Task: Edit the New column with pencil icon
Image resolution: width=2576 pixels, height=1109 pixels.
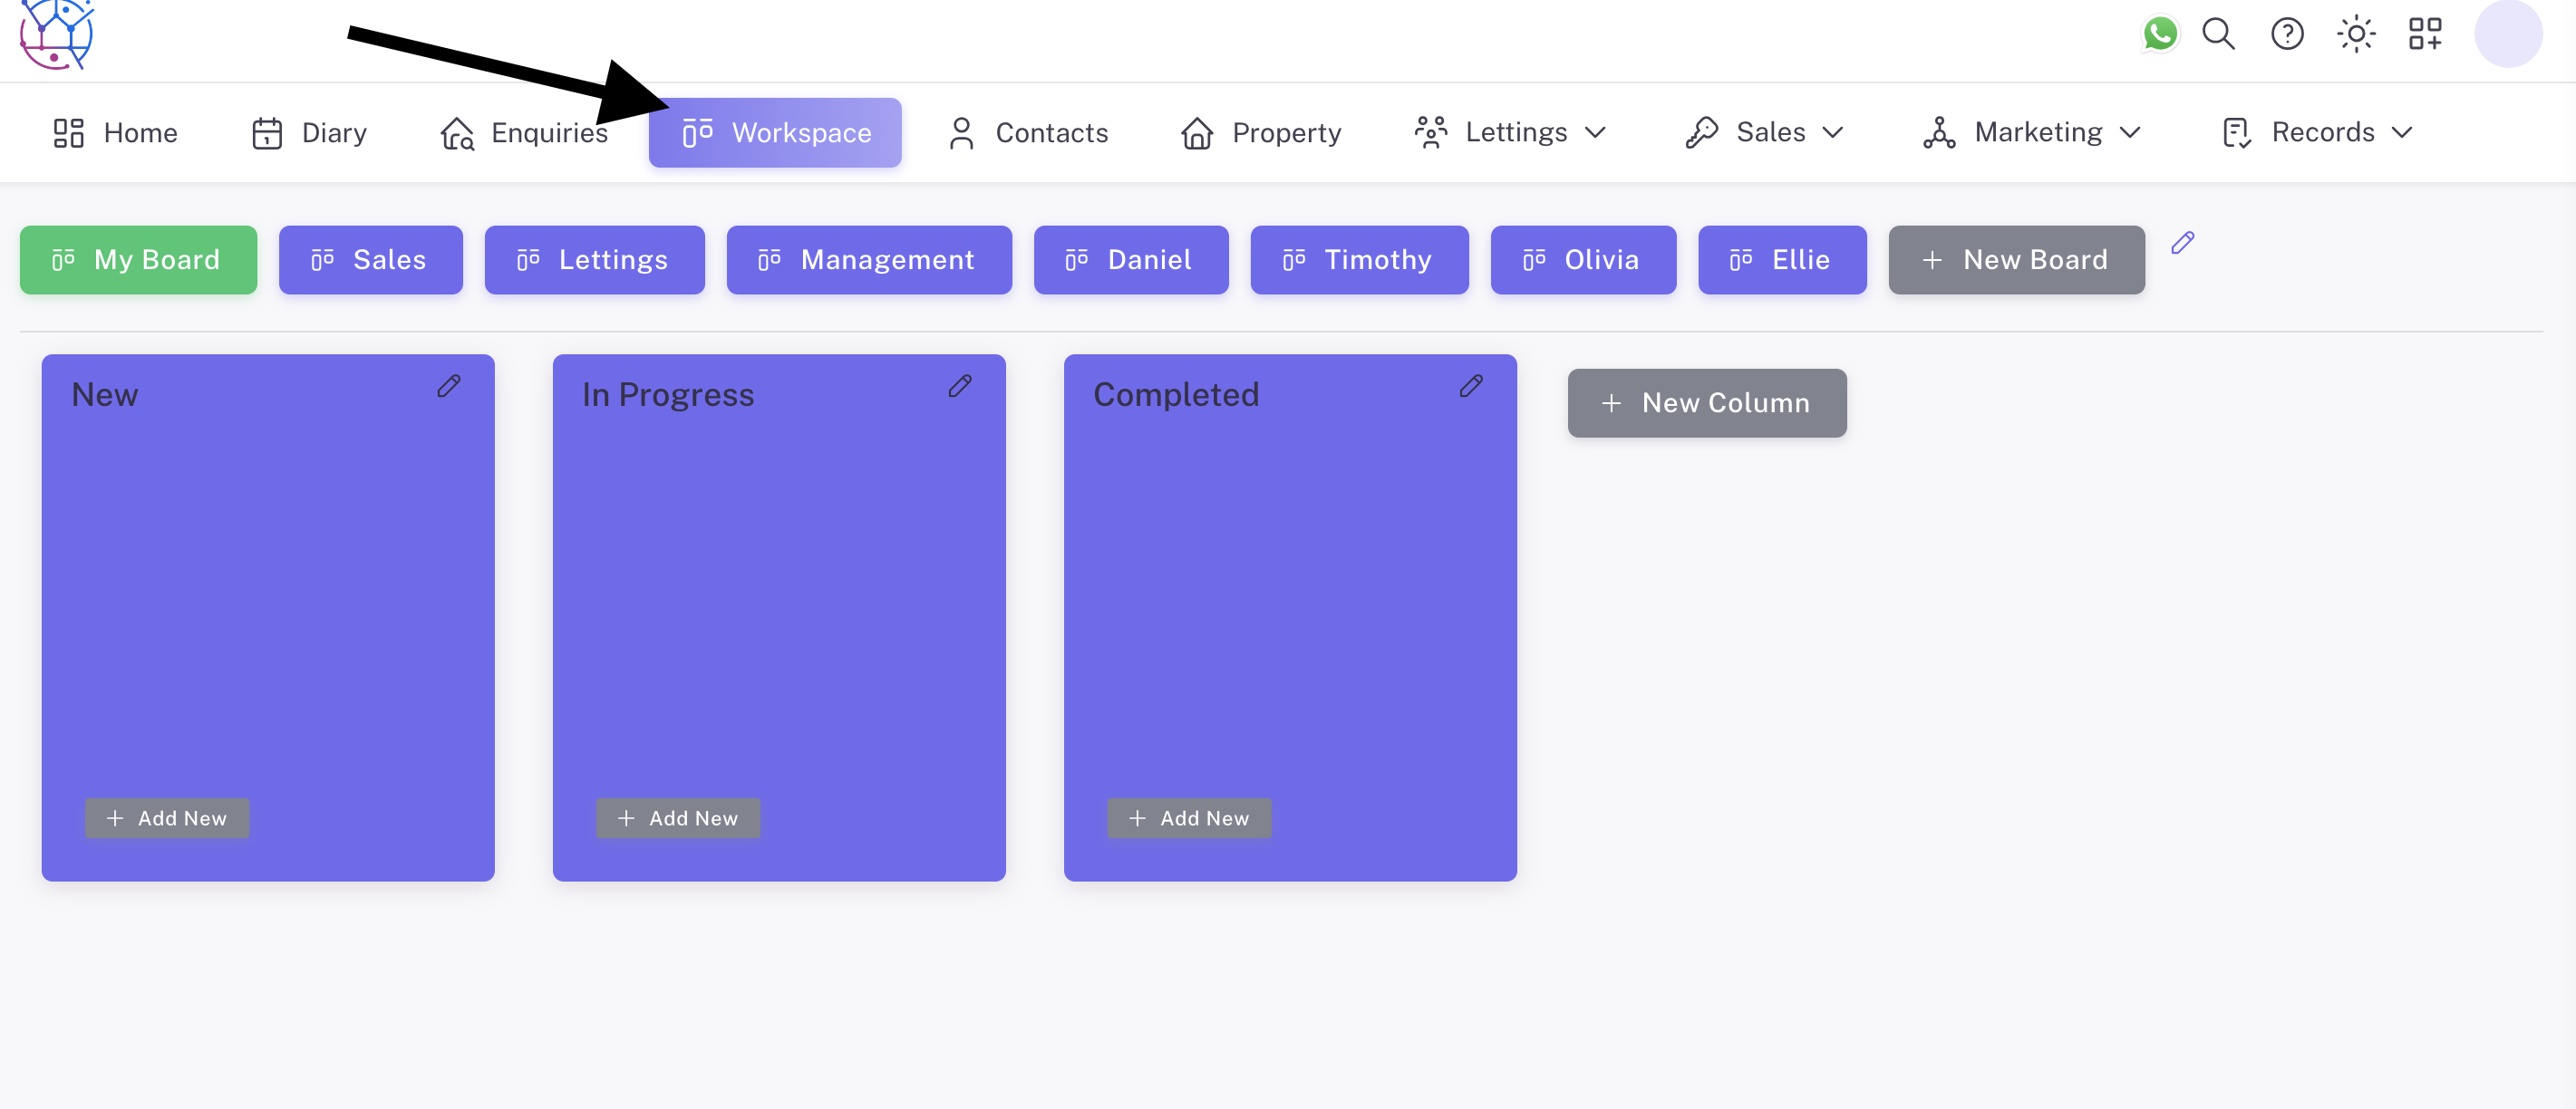Action: point(449,386)
